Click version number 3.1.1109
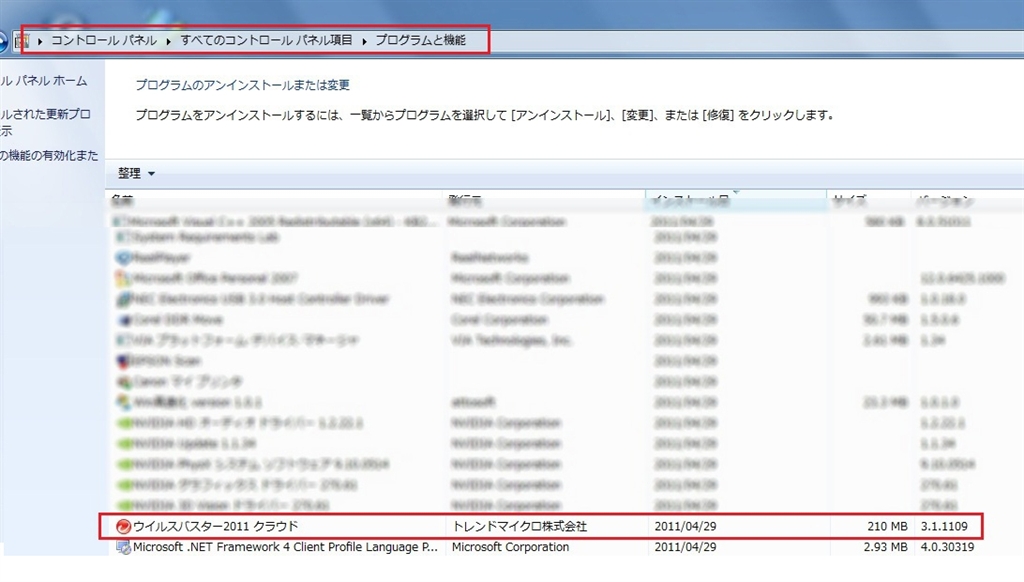Image resolution: width=1024 pixels, height=582 pixels. click(944, 526)
